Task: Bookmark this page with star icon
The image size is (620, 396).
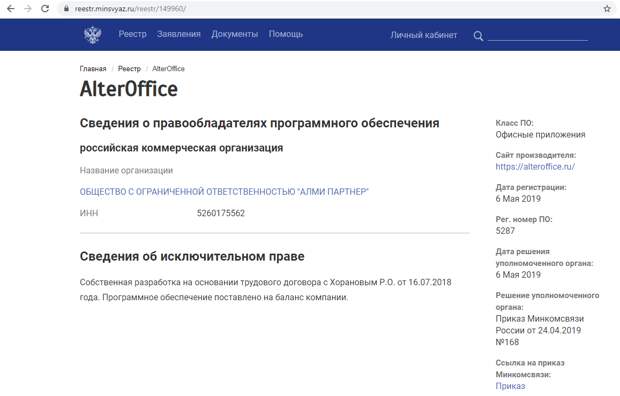Action: (x=607, y=8)
